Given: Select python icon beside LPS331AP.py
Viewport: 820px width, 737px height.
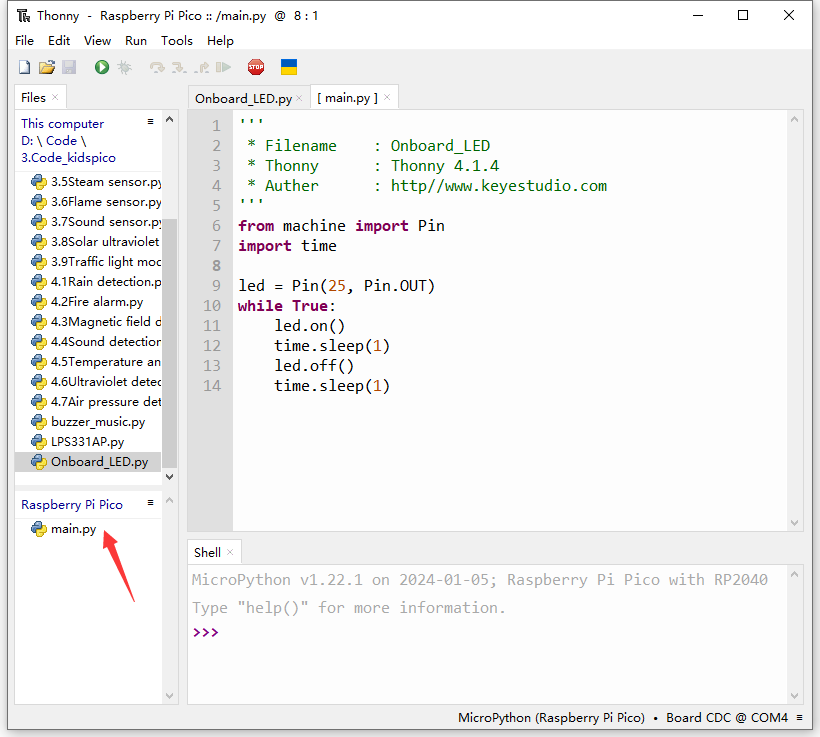Looking at the screenshot, I should click(39, 442).
